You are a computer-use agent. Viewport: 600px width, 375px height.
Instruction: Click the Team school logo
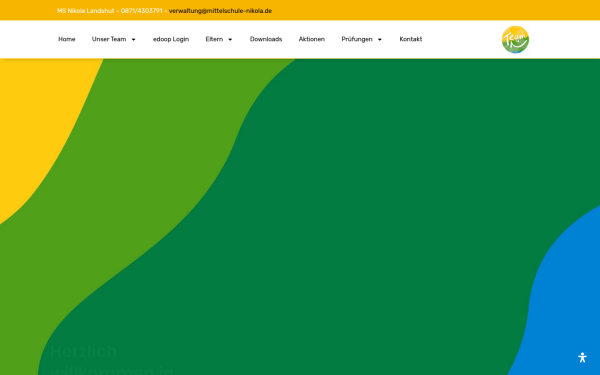[x=515, y=39]
